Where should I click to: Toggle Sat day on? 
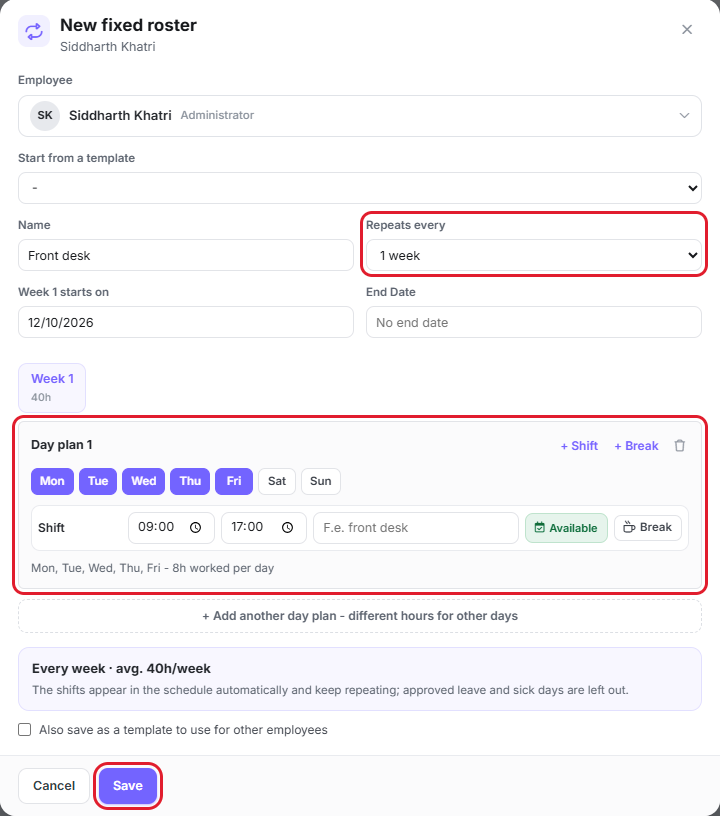(x=277, y=481)
